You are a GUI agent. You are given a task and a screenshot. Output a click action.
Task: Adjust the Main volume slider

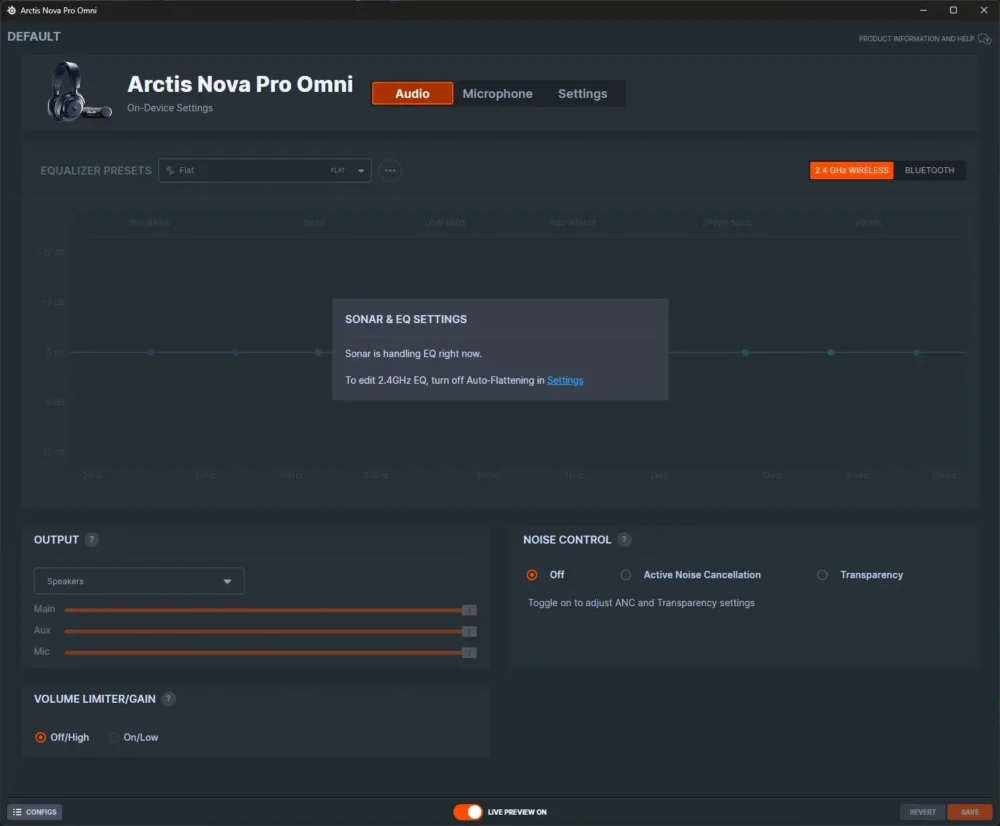(270, 610)
